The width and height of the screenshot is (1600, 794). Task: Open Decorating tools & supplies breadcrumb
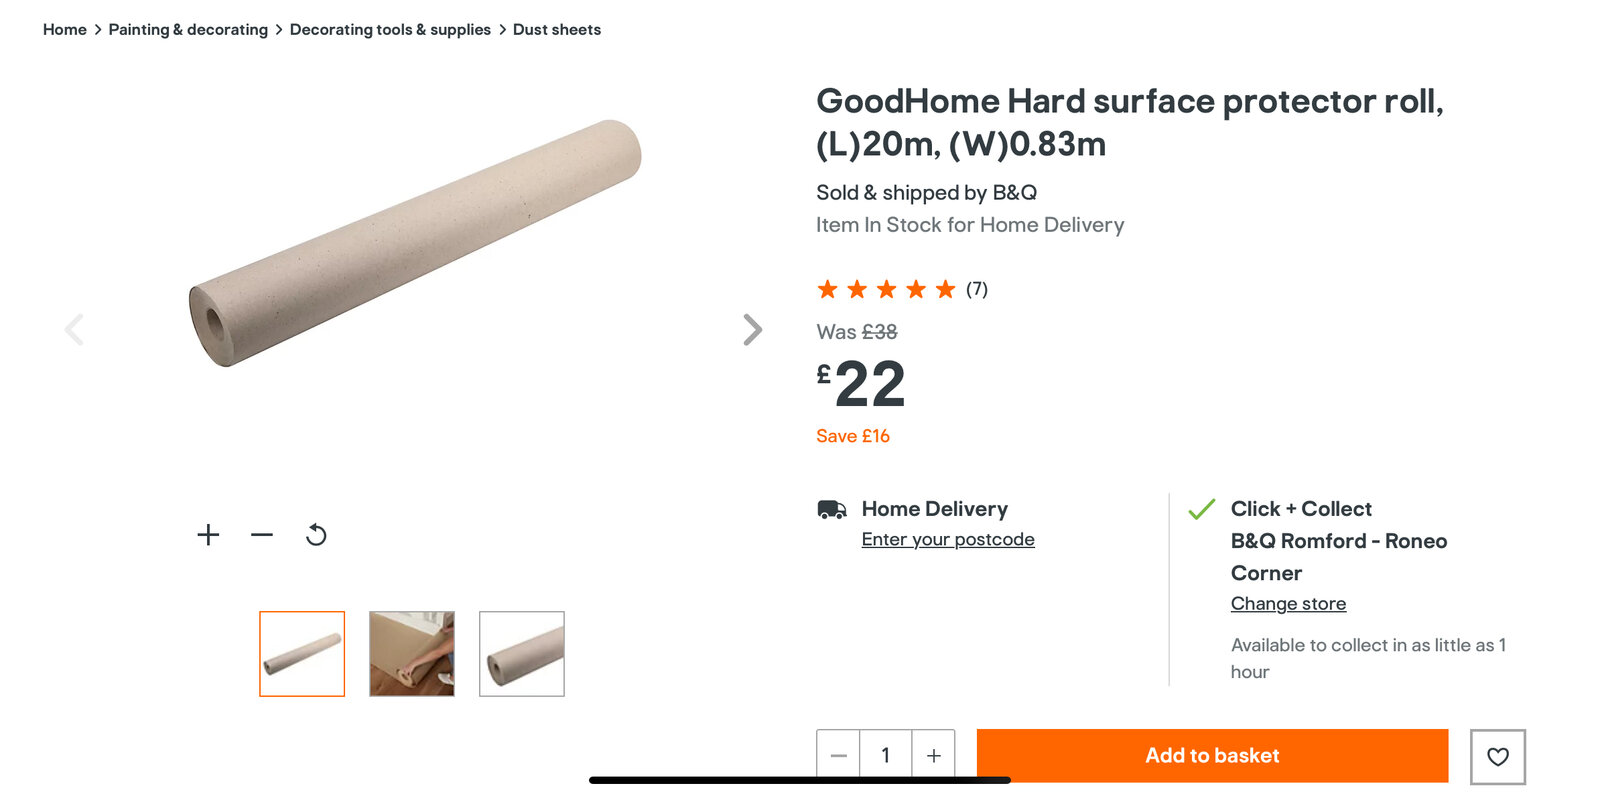[390, 30]
